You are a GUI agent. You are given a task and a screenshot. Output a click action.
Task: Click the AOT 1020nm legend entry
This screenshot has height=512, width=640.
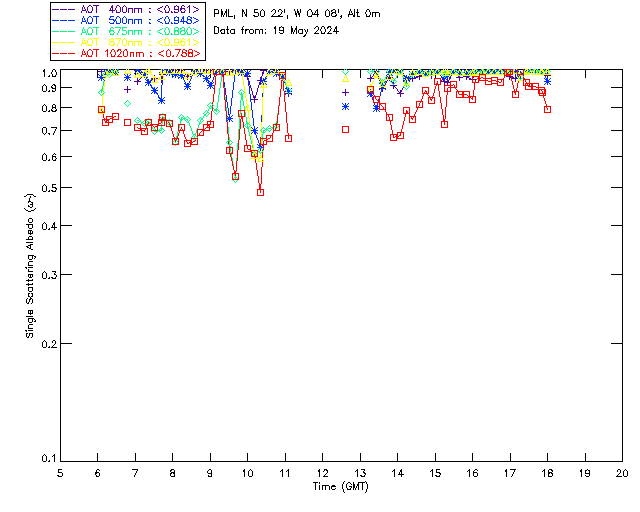[x=126, y=53]
